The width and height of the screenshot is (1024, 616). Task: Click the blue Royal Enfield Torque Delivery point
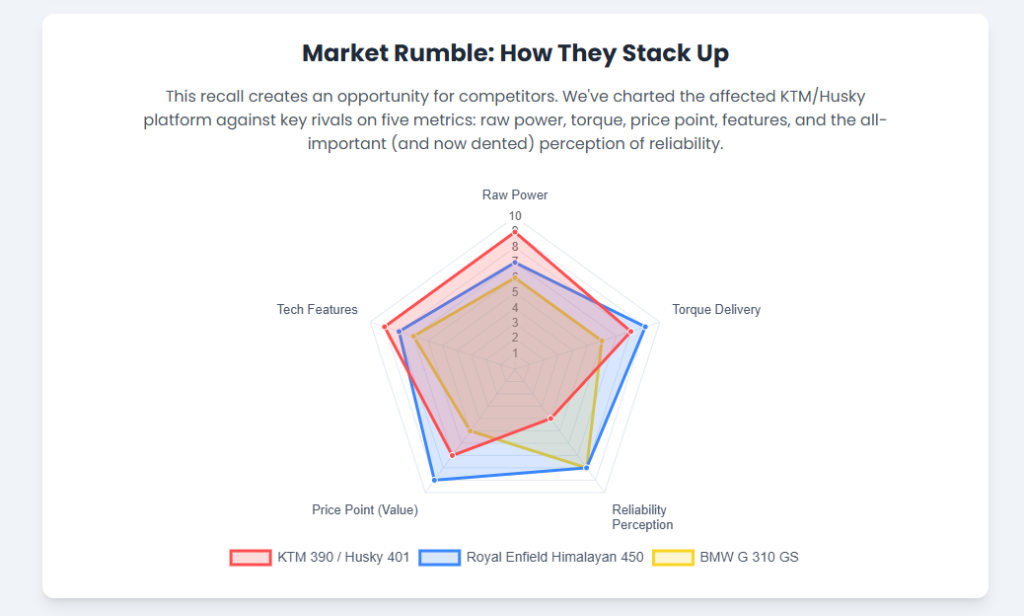[x=645, y=327]
